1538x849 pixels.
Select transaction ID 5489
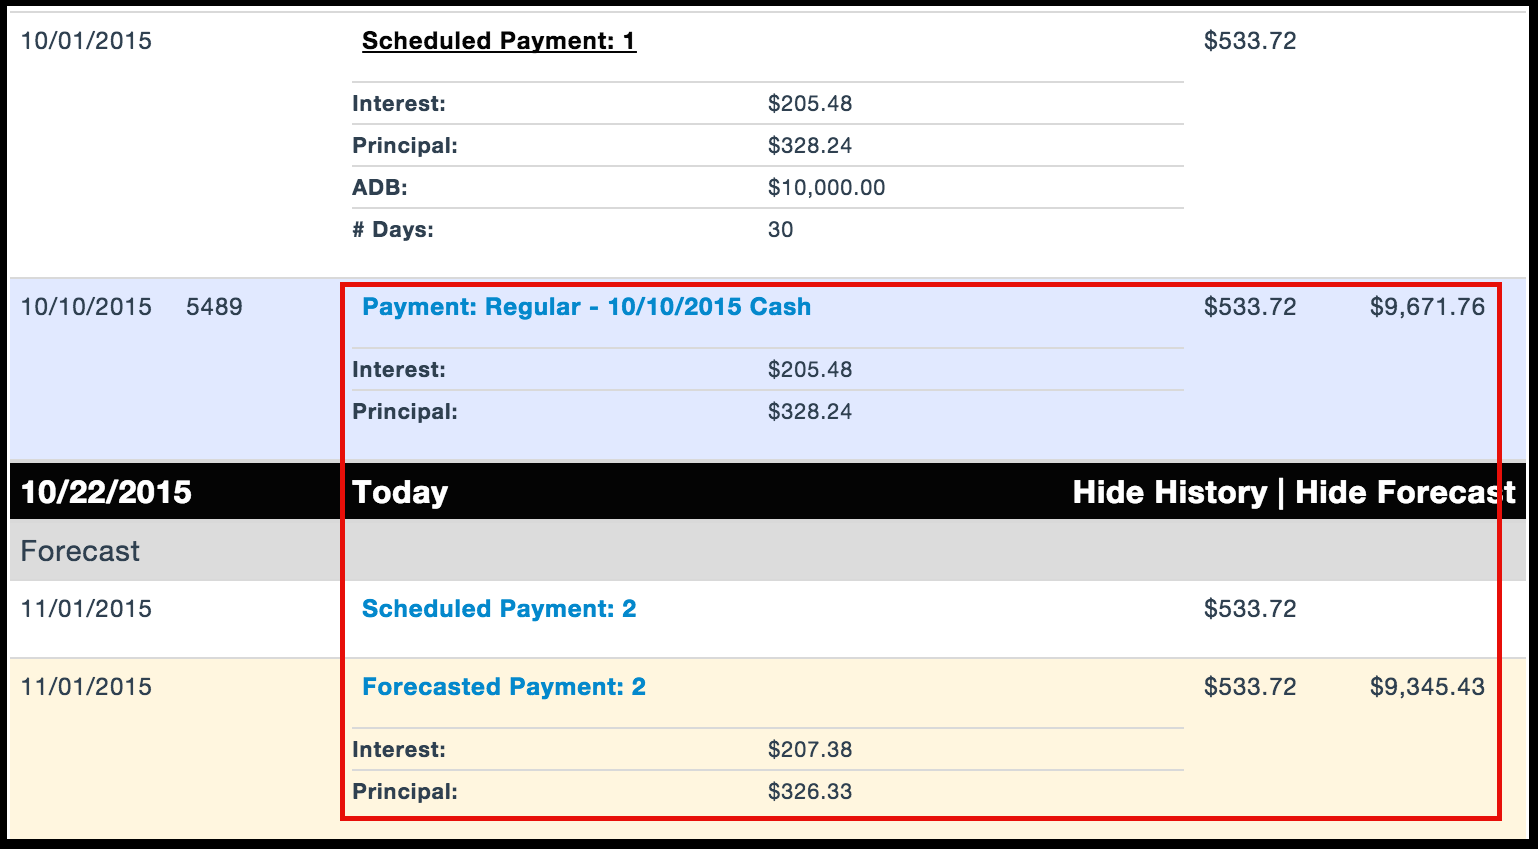(214, 307)
